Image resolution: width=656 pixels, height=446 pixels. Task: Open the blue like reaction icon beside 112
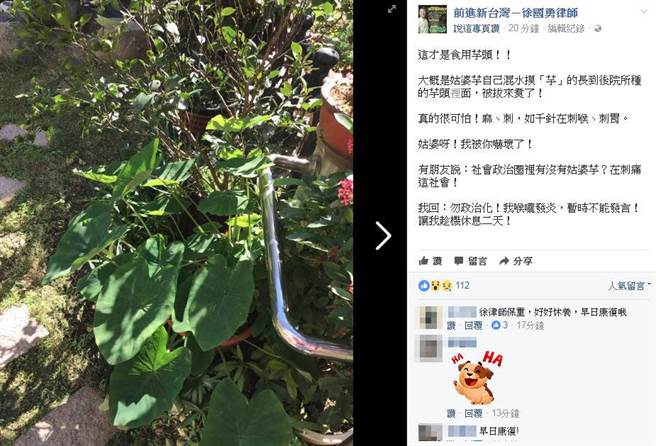pyautogui.click(x=423, y=286)
